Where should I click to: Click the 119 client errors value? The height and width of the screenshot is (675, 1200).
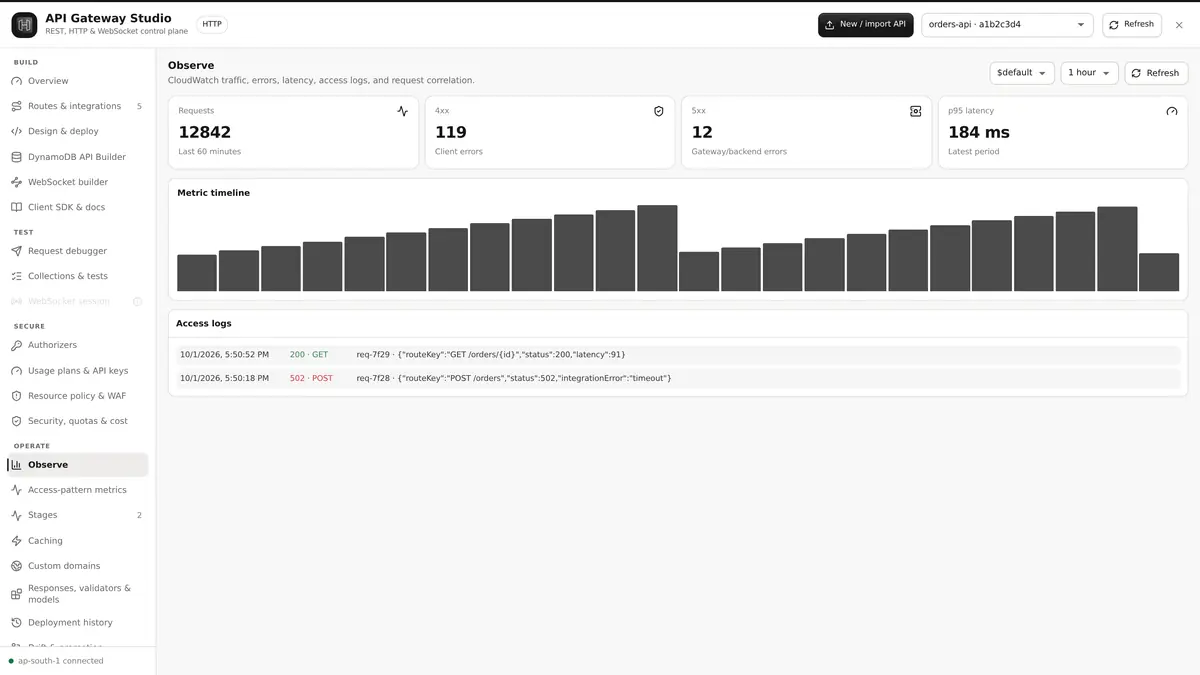451,132
